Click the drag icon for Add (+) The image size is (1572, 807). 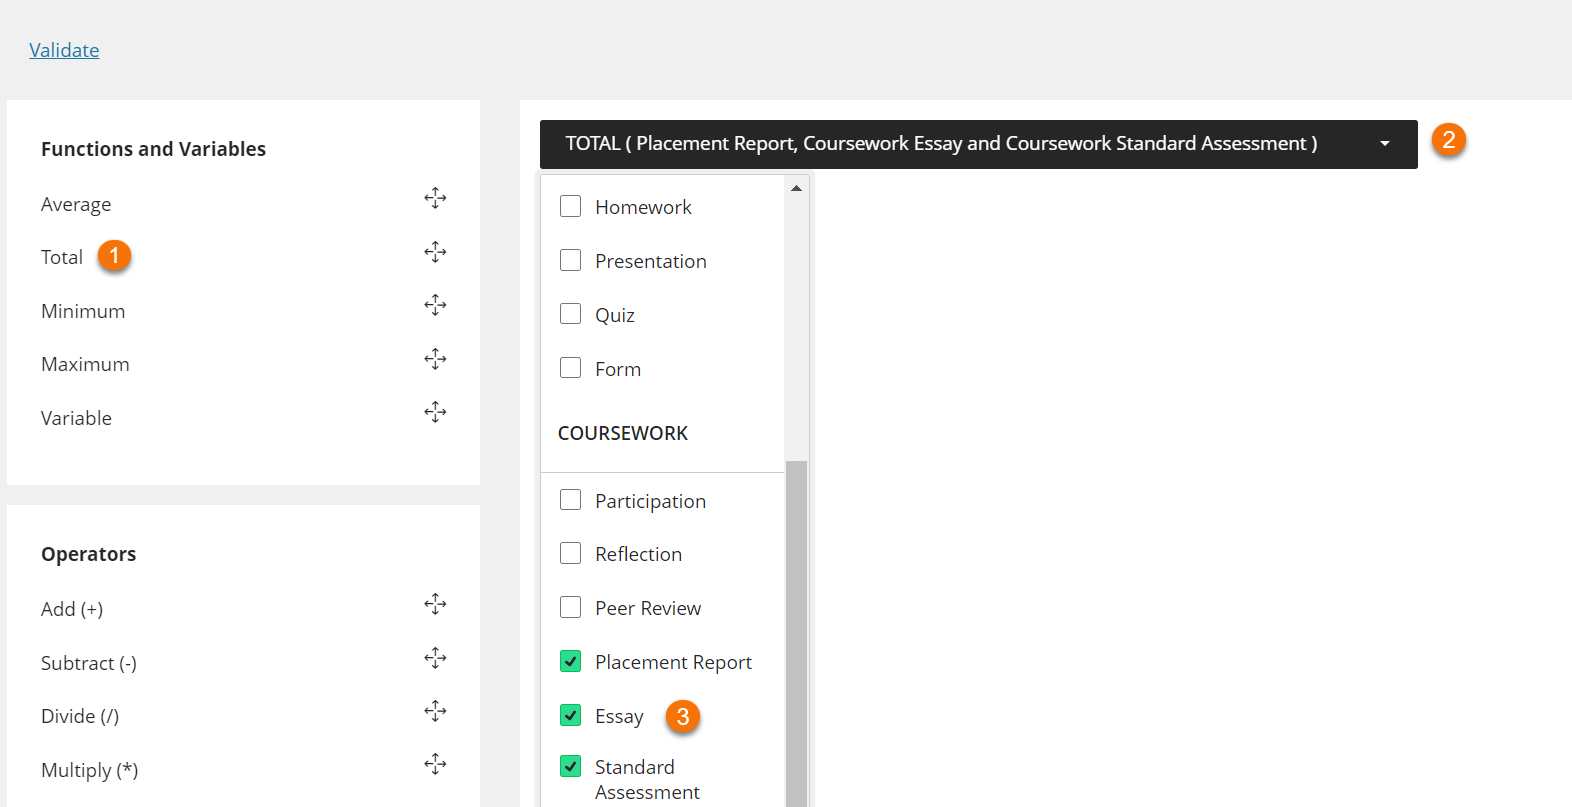[435, 604]
